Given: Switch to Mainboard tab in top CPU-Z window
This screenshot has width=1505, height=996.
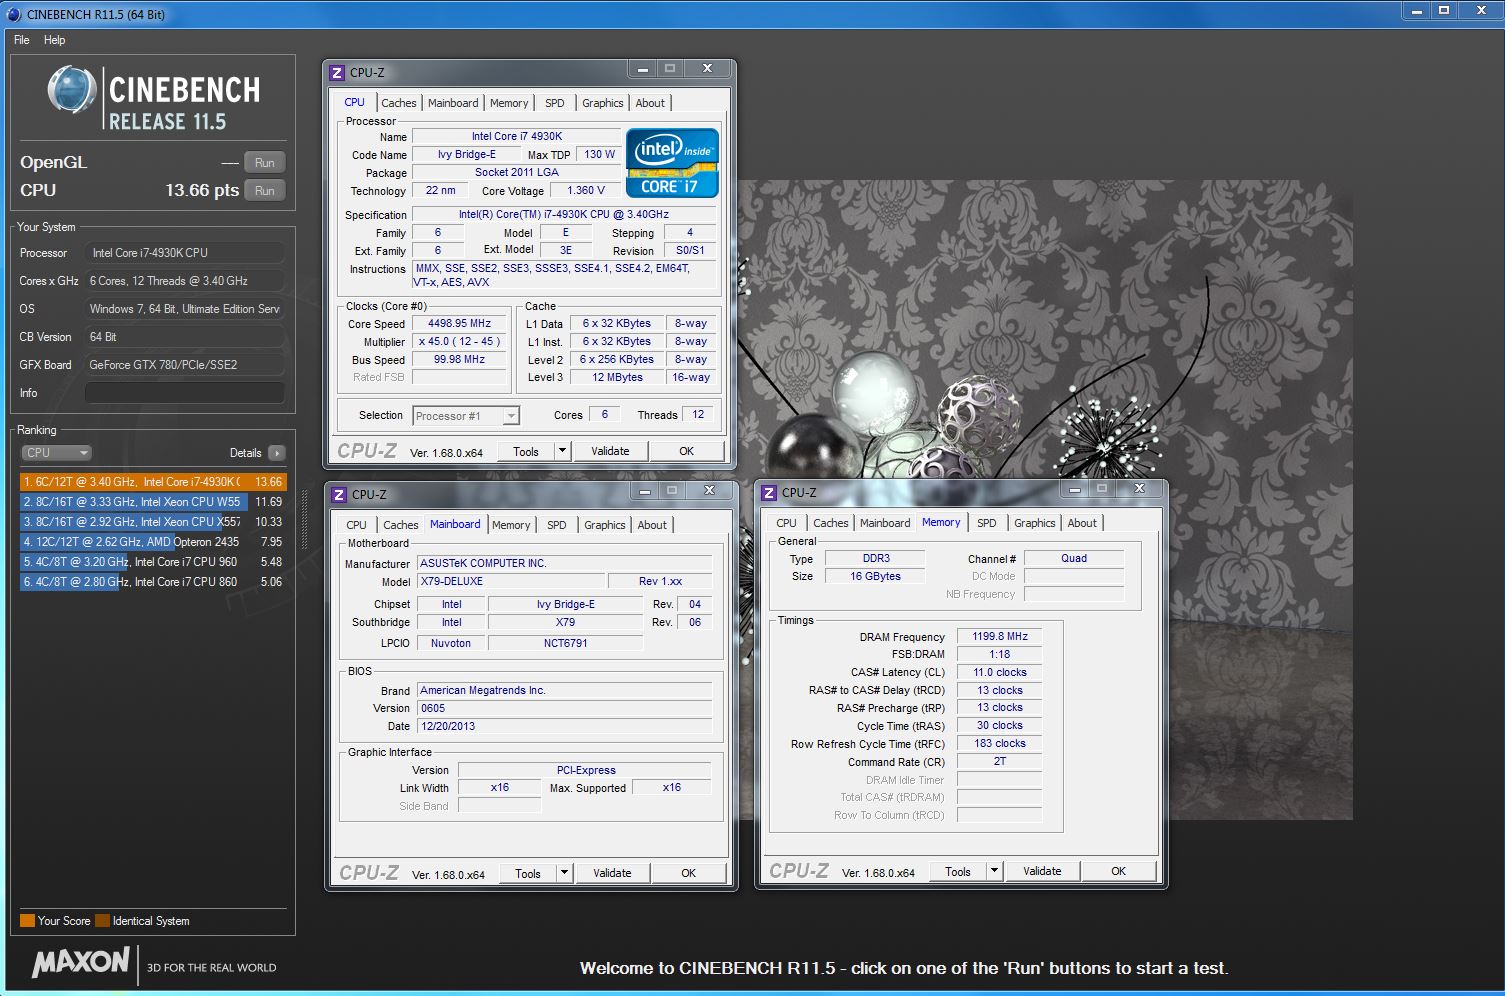Looking at the screenshot, I should [453, 103].
